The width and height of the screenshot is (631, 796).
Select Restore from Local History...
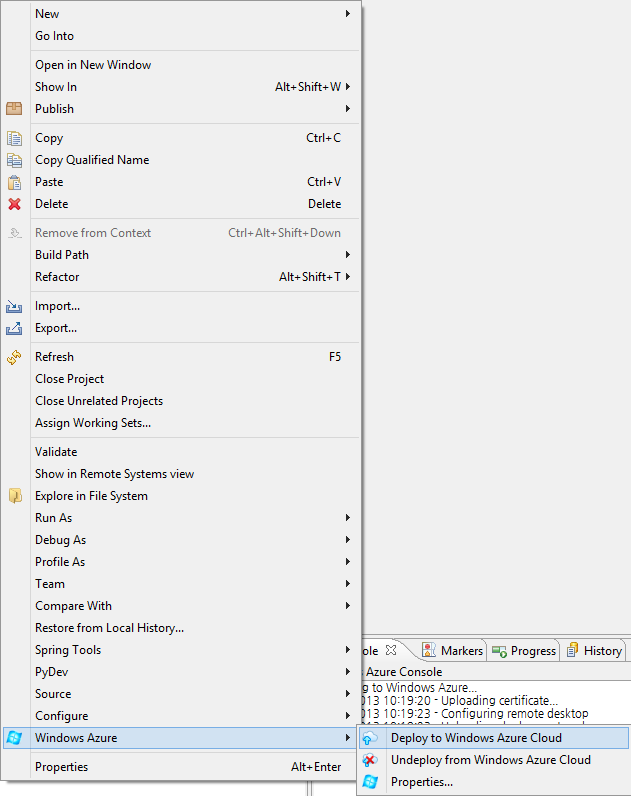tap(180, 628)
